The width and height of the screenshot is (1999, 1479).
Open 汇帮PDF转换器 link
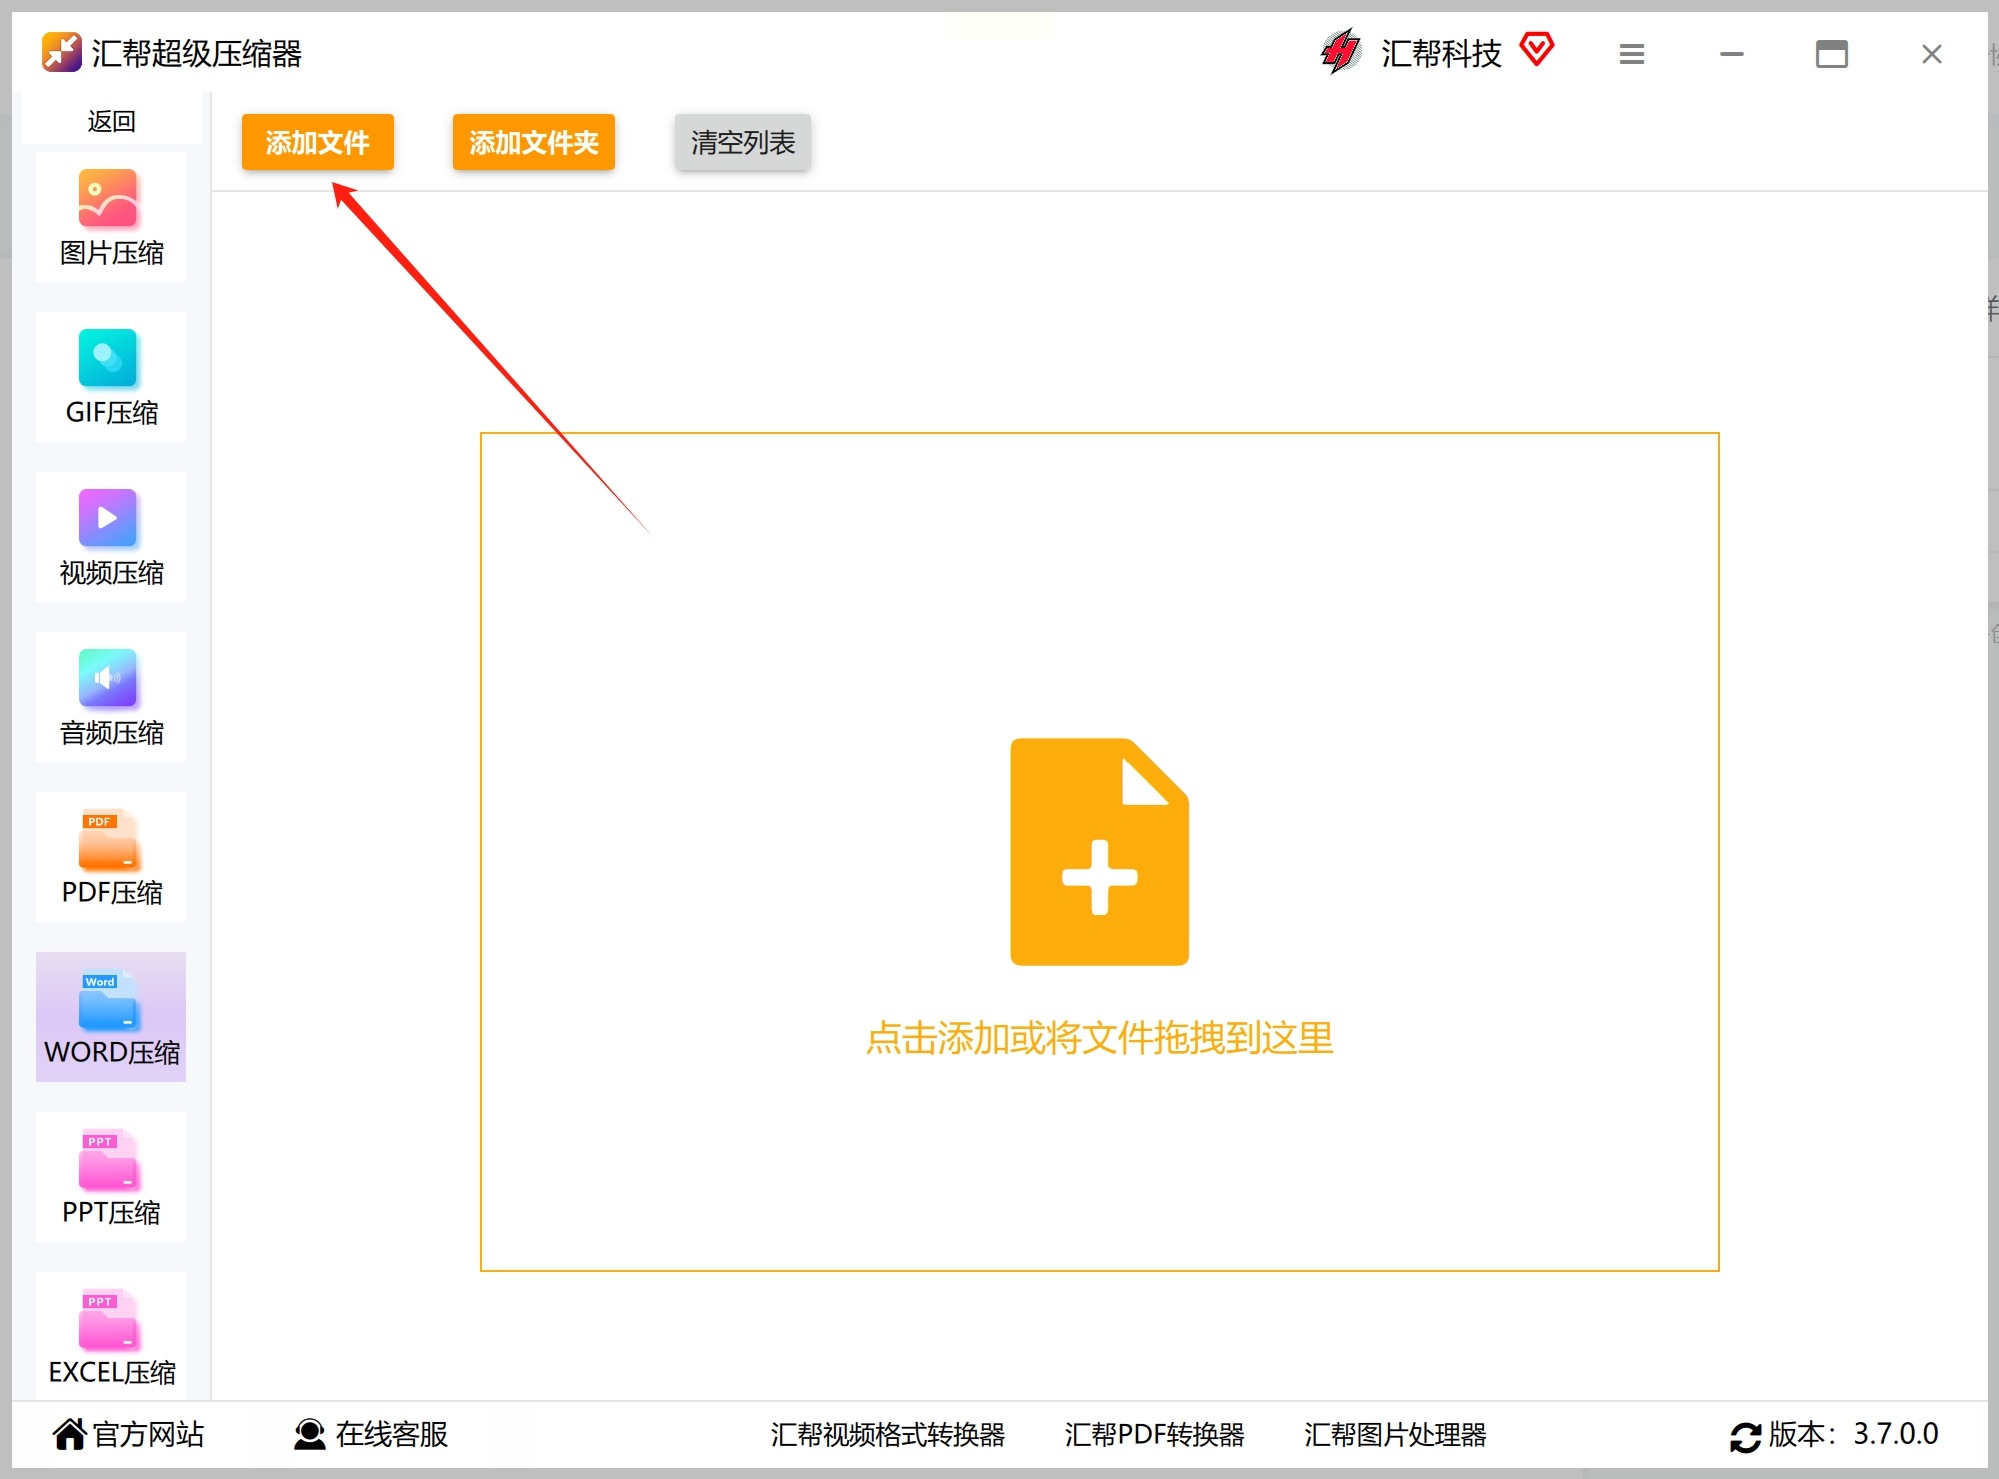click(x=1154, y=1434)
